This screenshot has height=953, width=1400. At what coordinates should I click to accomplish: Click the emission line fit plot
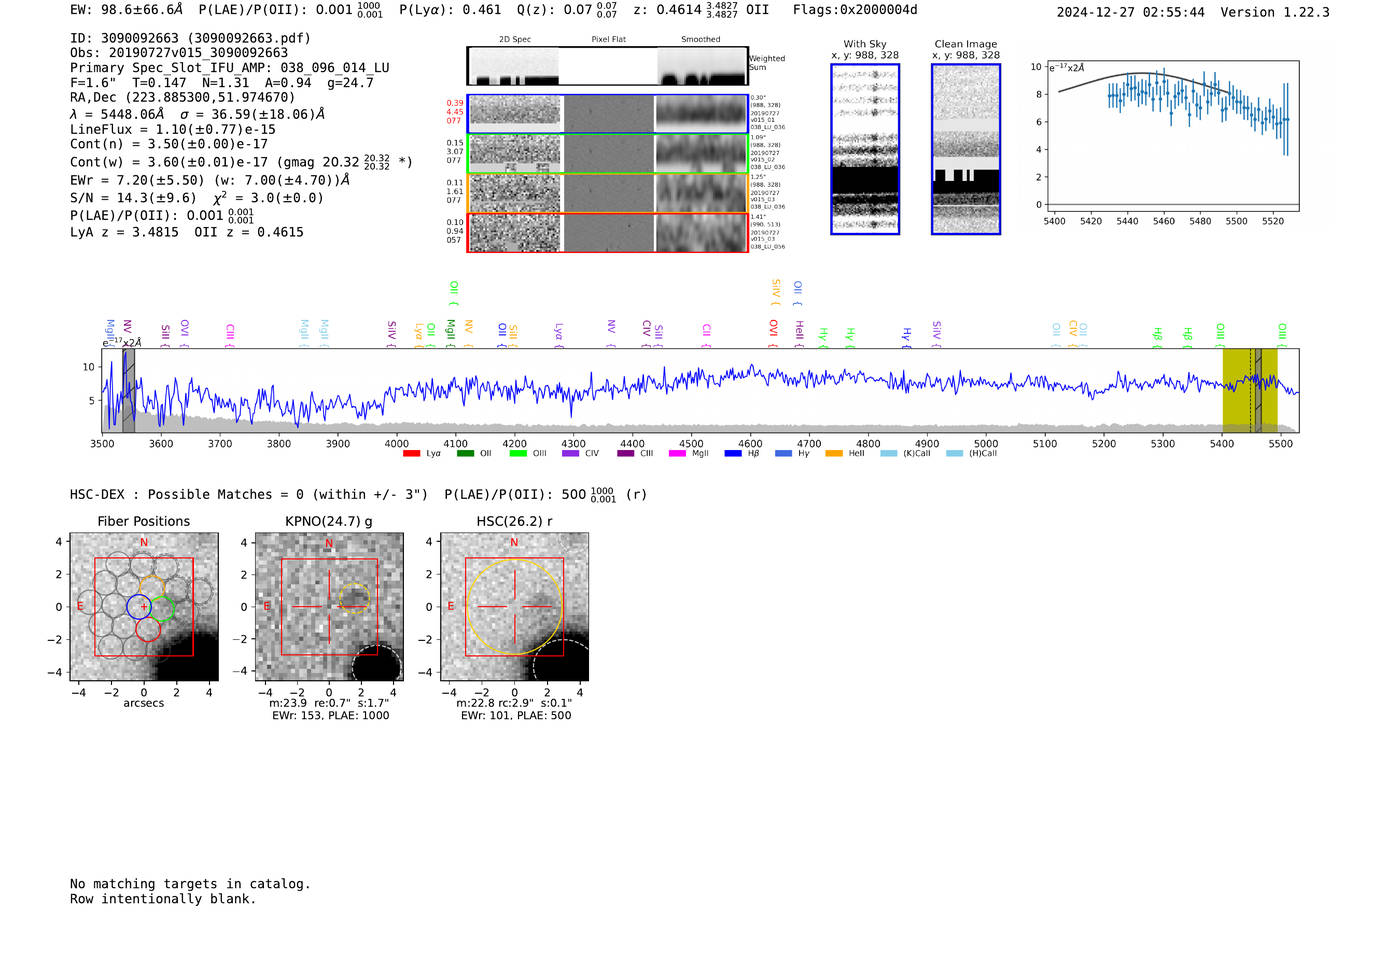[x=1171, y=135]
